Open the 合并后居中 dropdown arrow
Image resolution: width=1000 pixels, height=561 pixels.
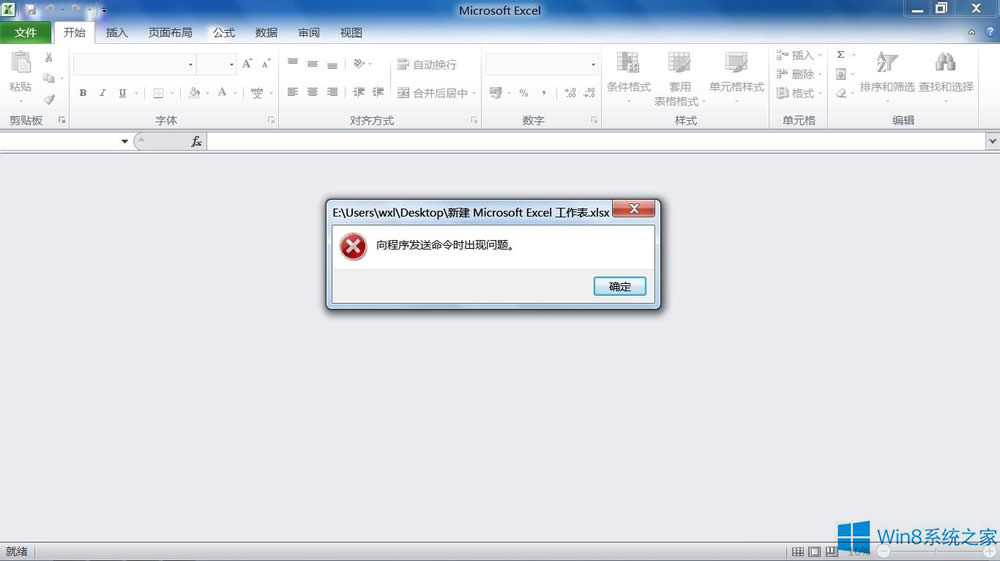tap(474, 93)
